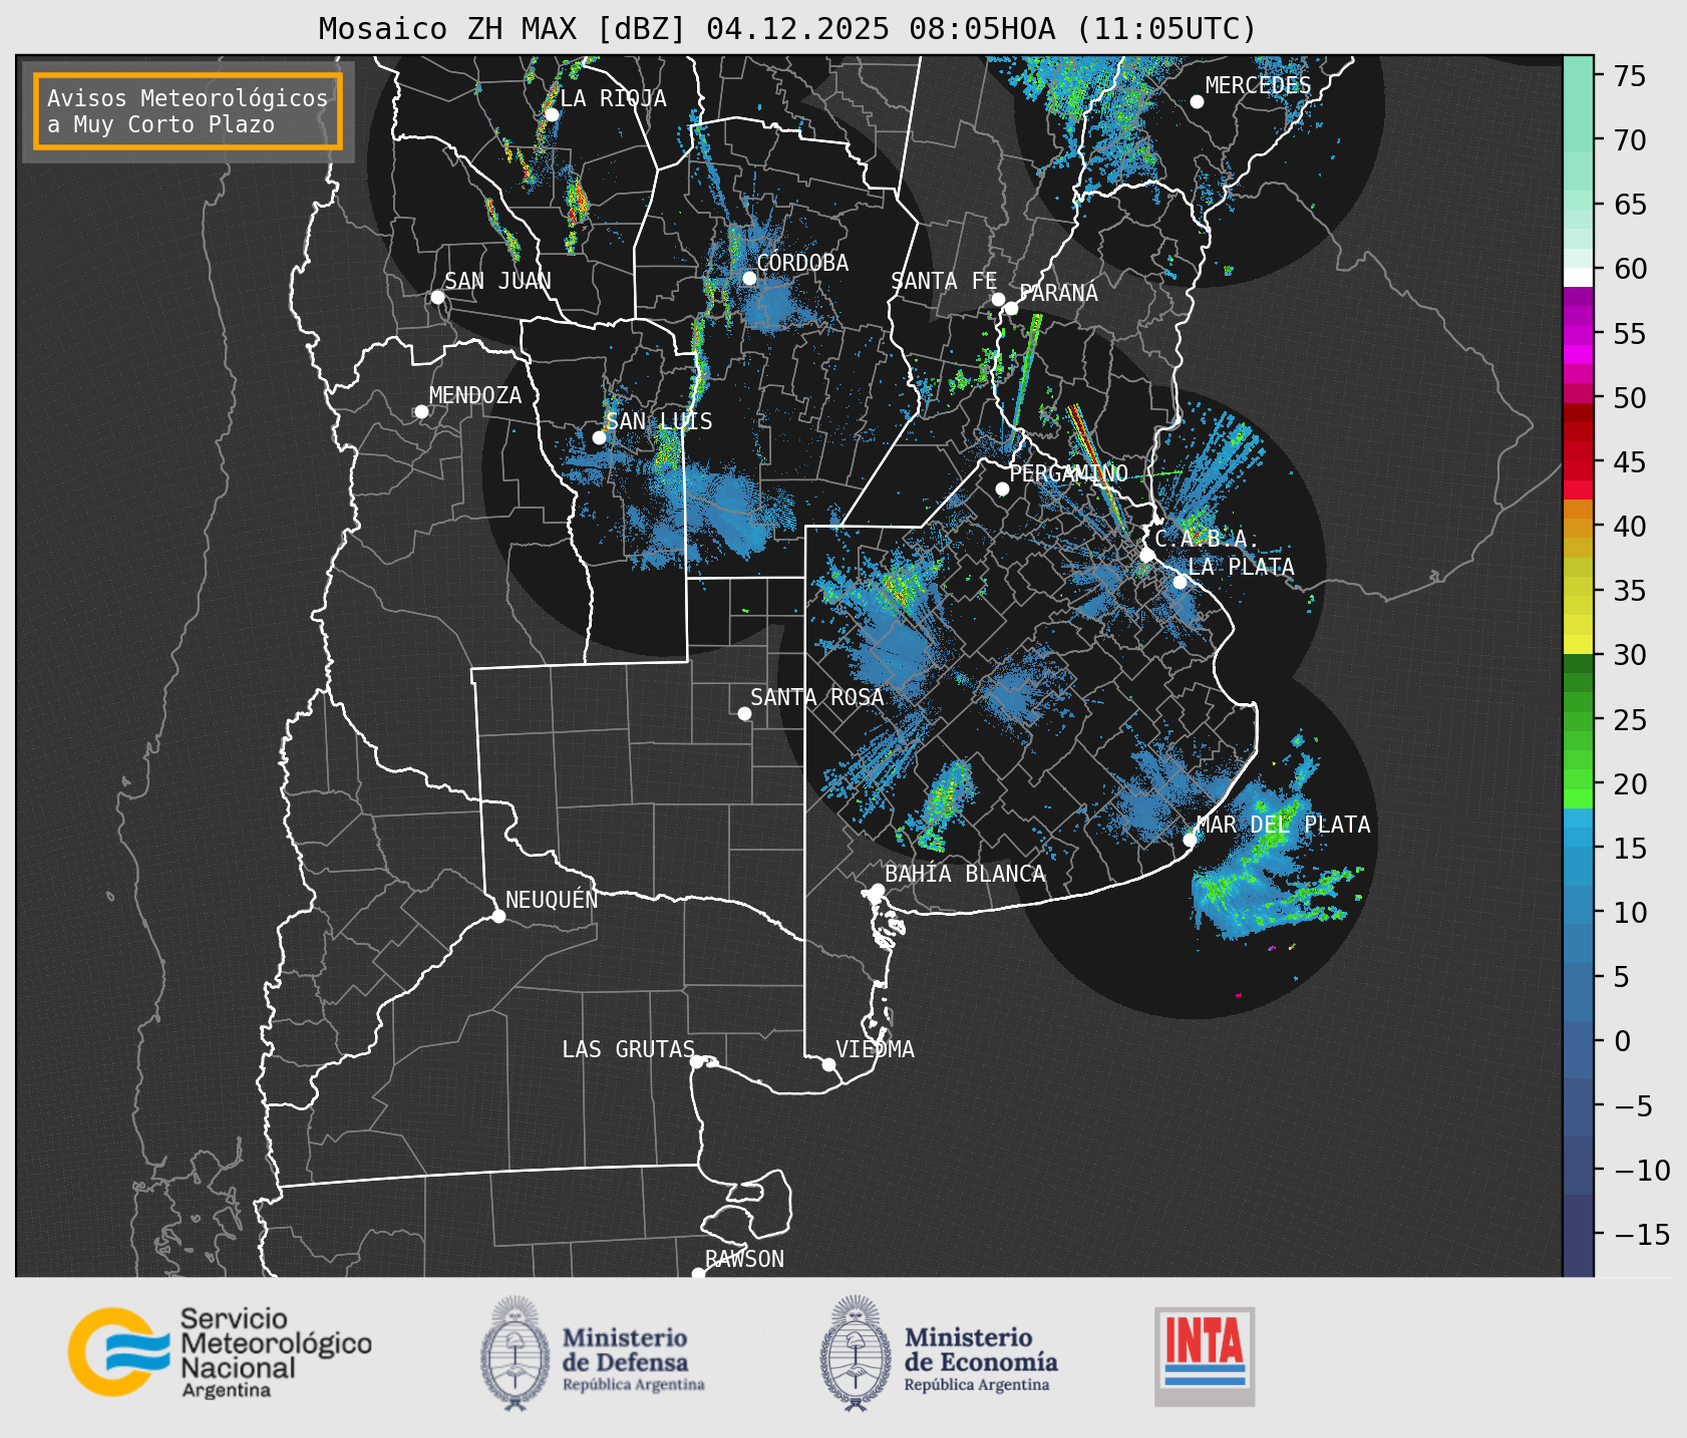Click the magenta 55 dBZ color band
The width and height of the screenshot is (1687, 1438).
pos(1578,333)
